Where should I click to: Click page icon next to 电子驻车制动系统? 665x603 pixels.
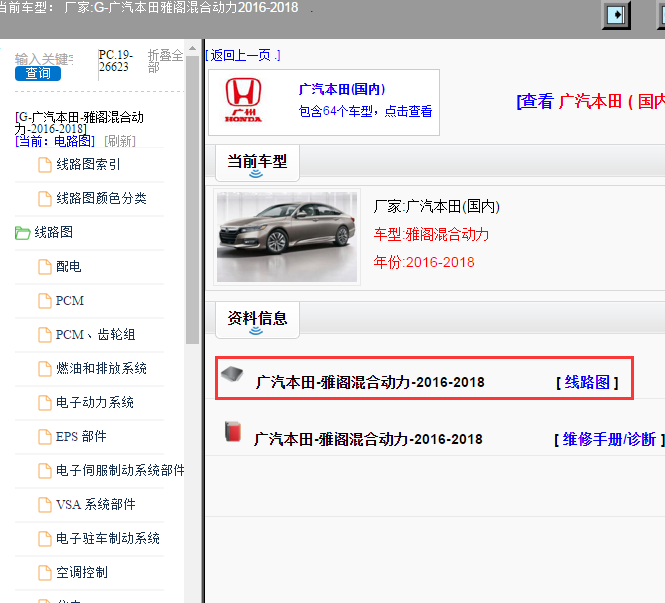click(x=45, y=539)
